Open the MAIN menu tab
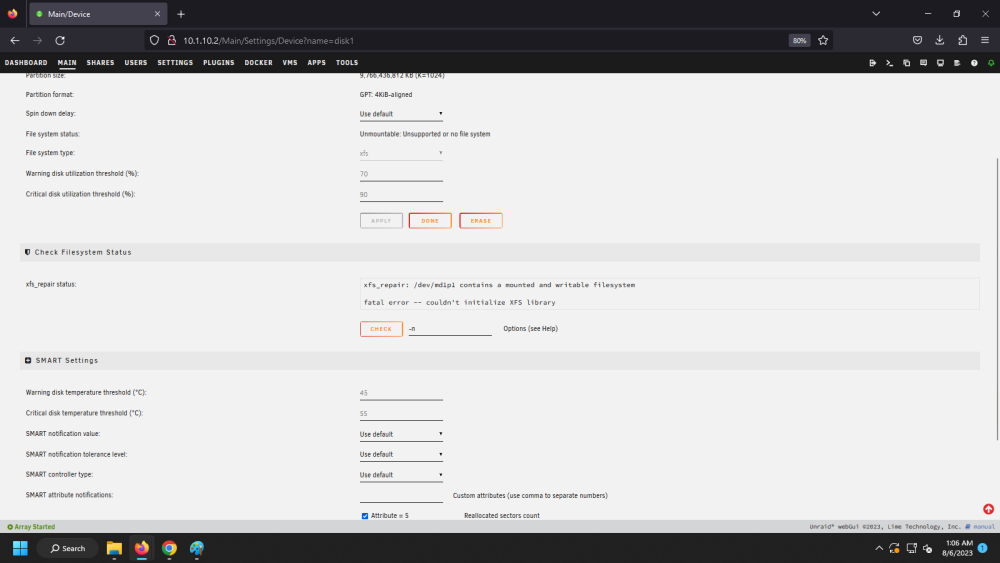 67,62
